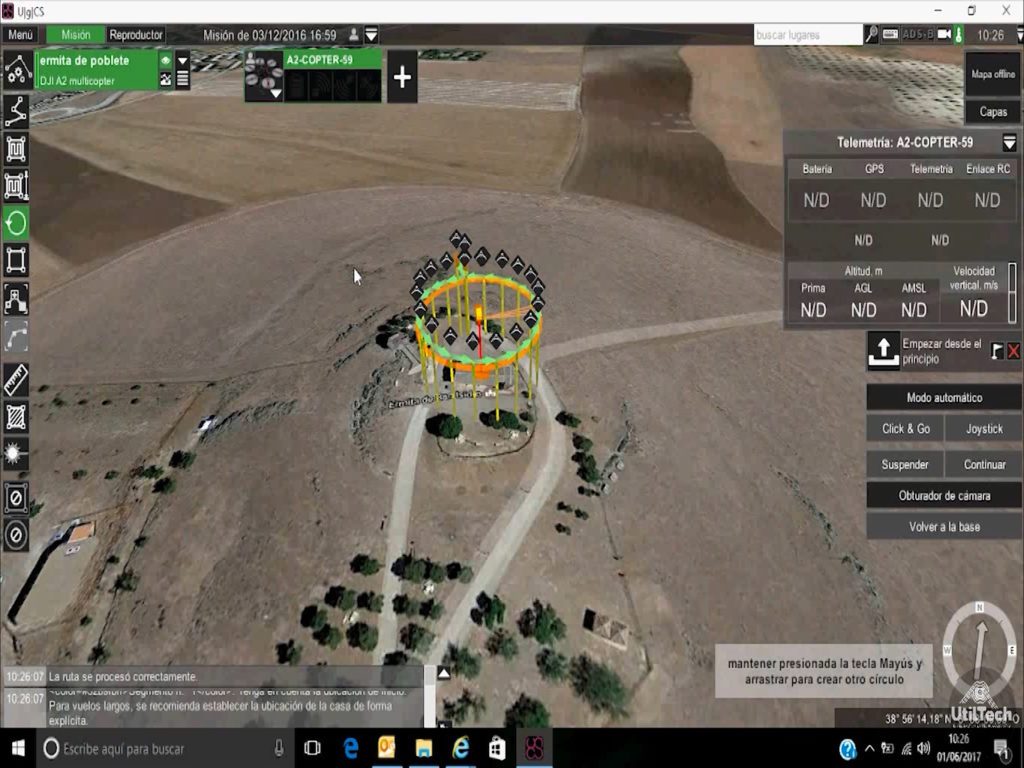Viewport: 1024px width, 768px height.
Task: Activate the green Circle tool
Action: (16, 223)
